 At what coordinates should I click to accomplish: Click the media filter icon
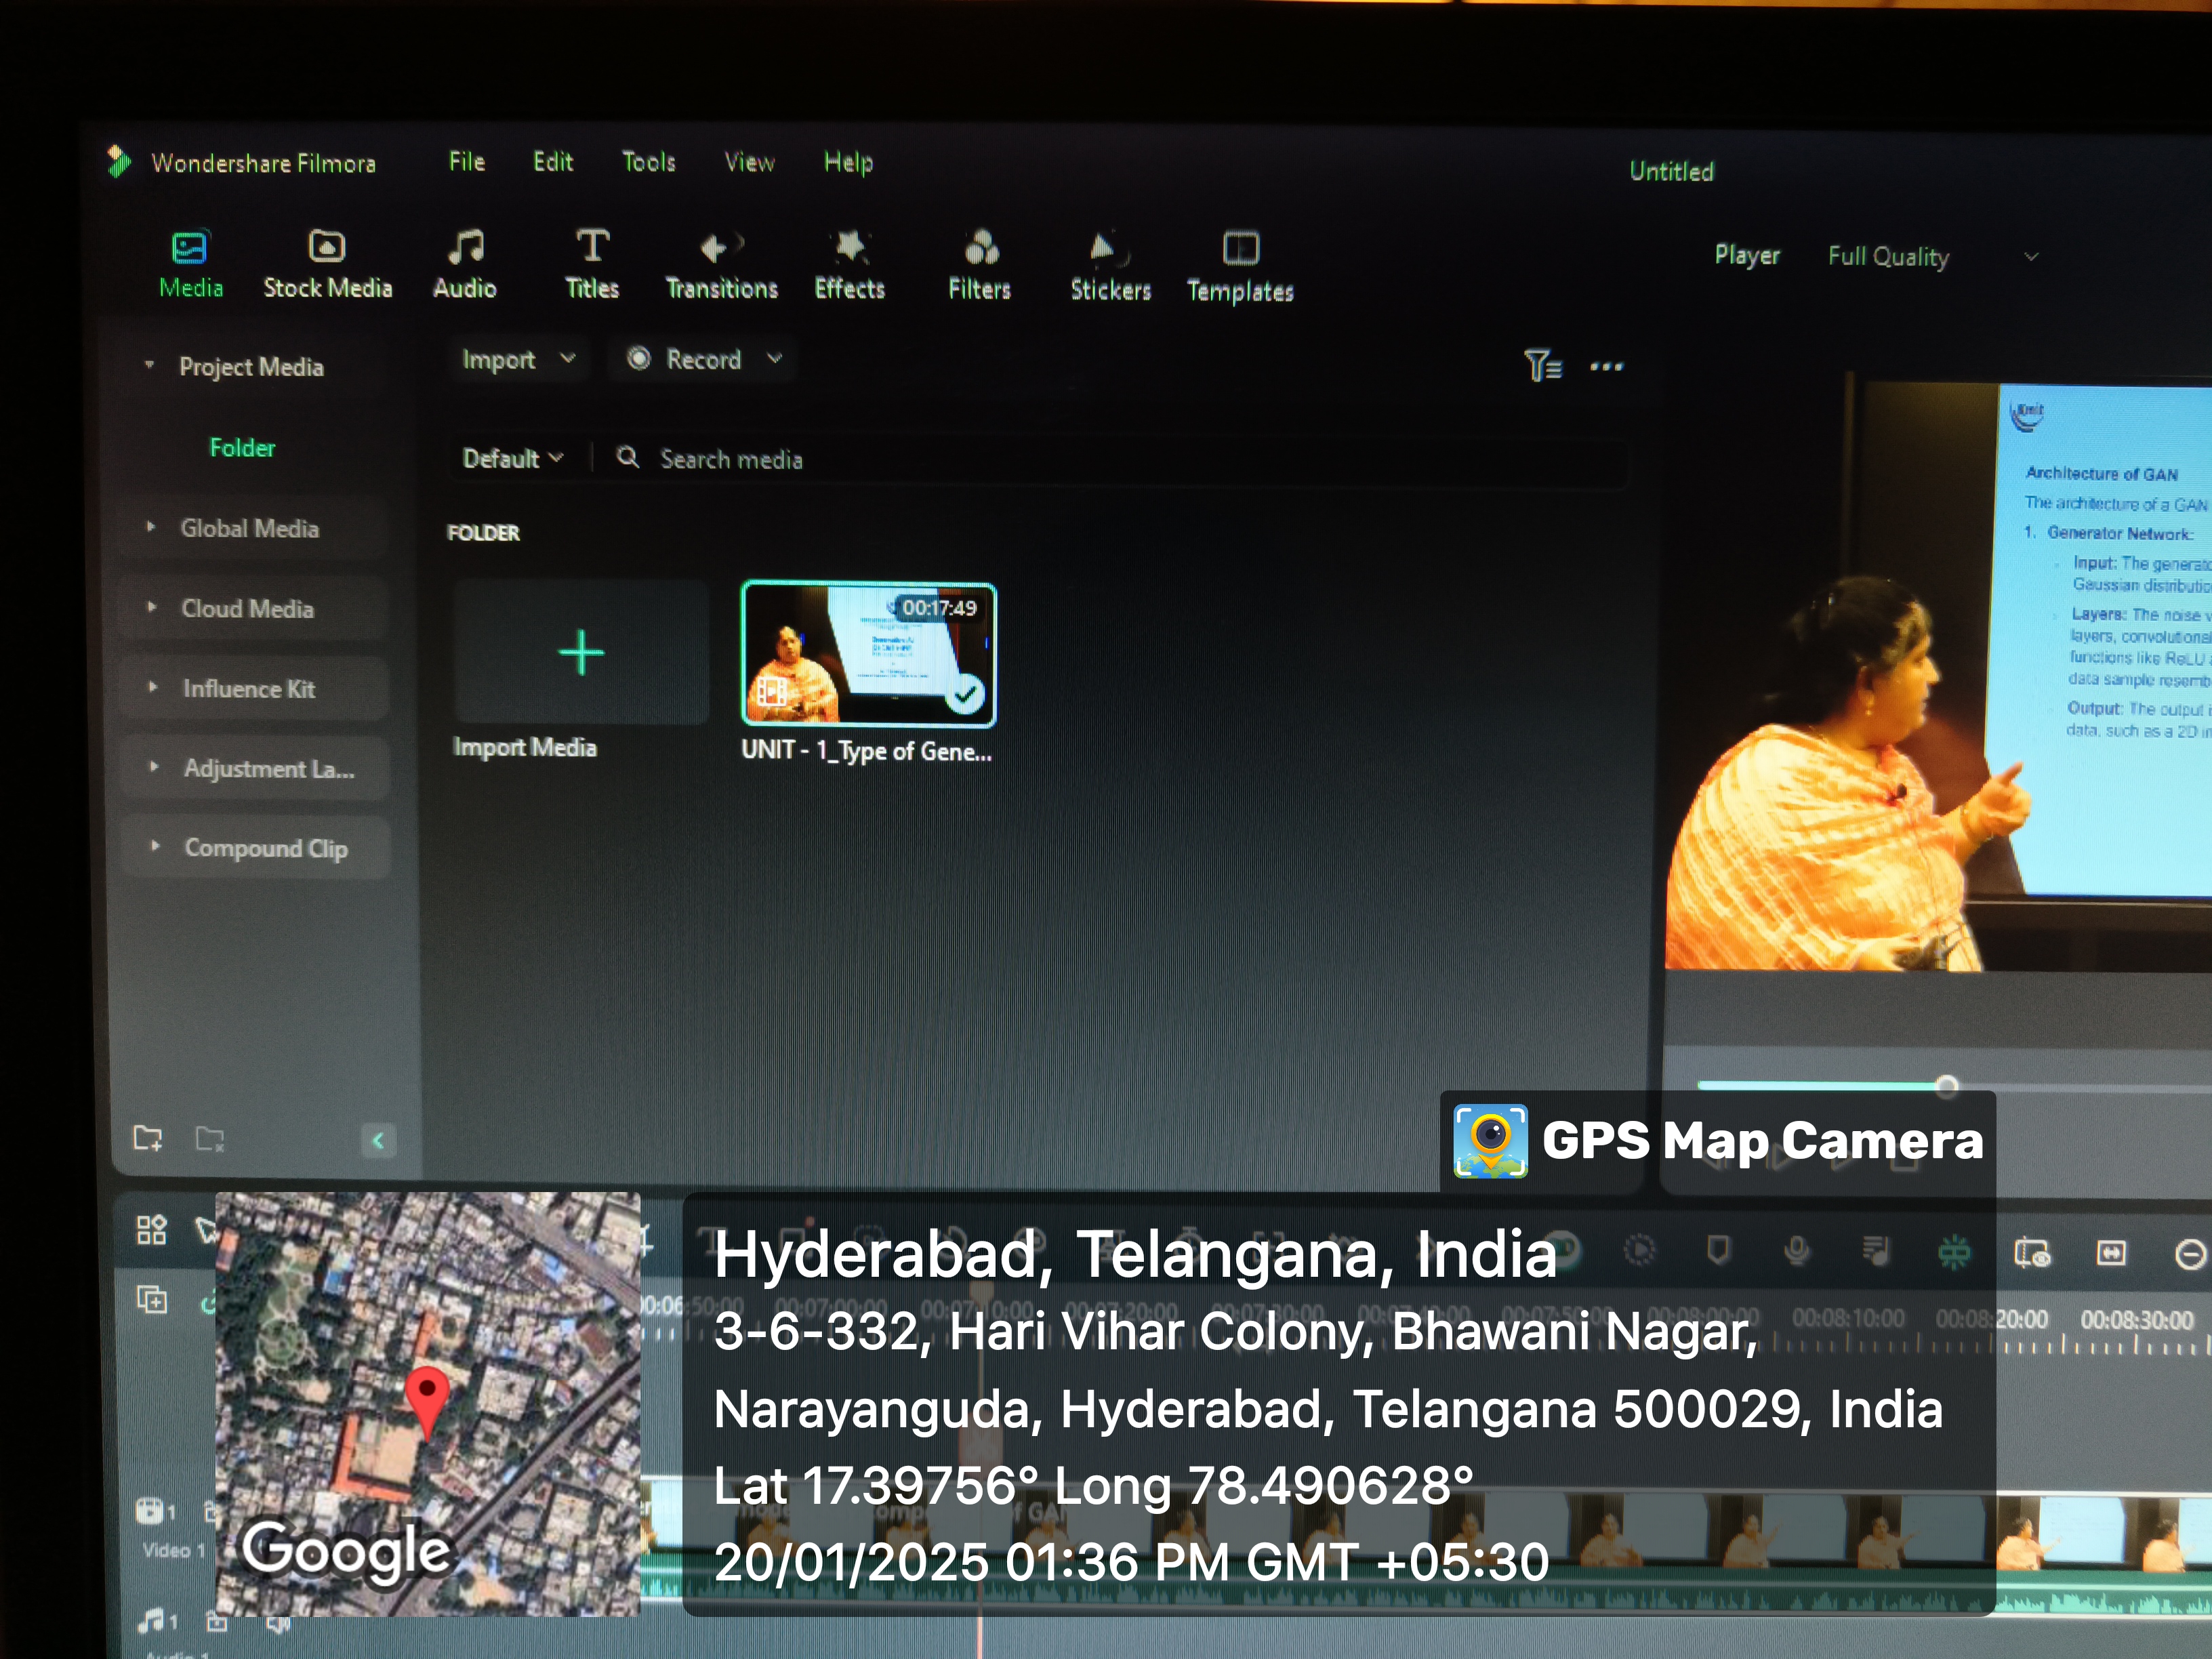point(1541,366)
